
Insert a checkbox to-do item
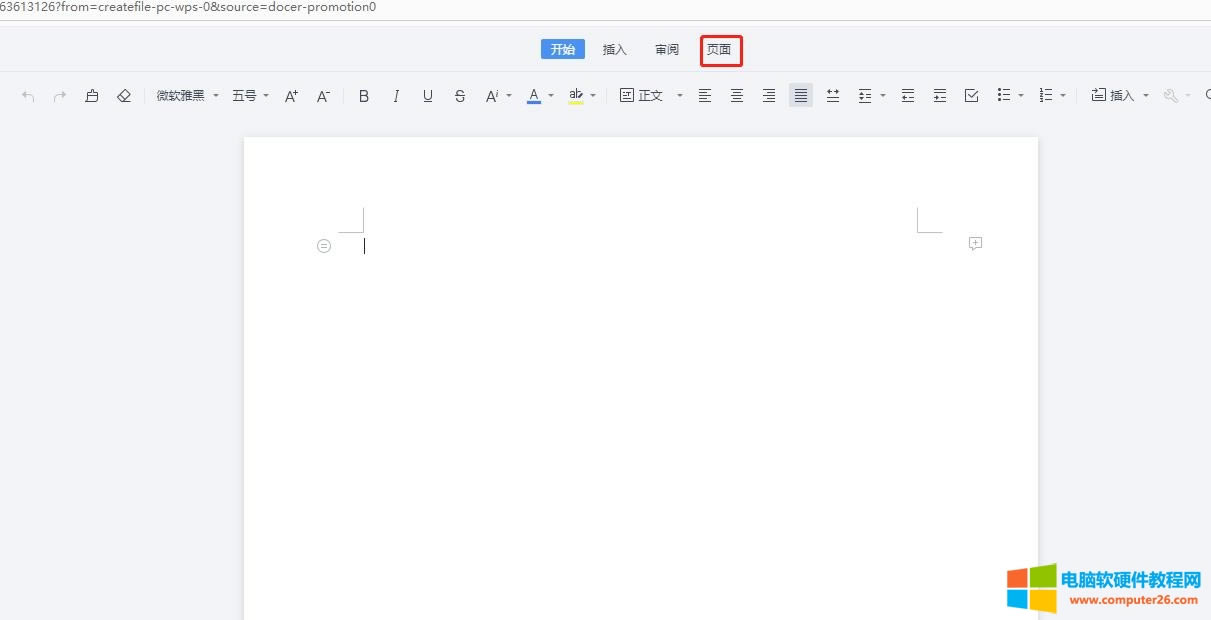pos(971,96)
